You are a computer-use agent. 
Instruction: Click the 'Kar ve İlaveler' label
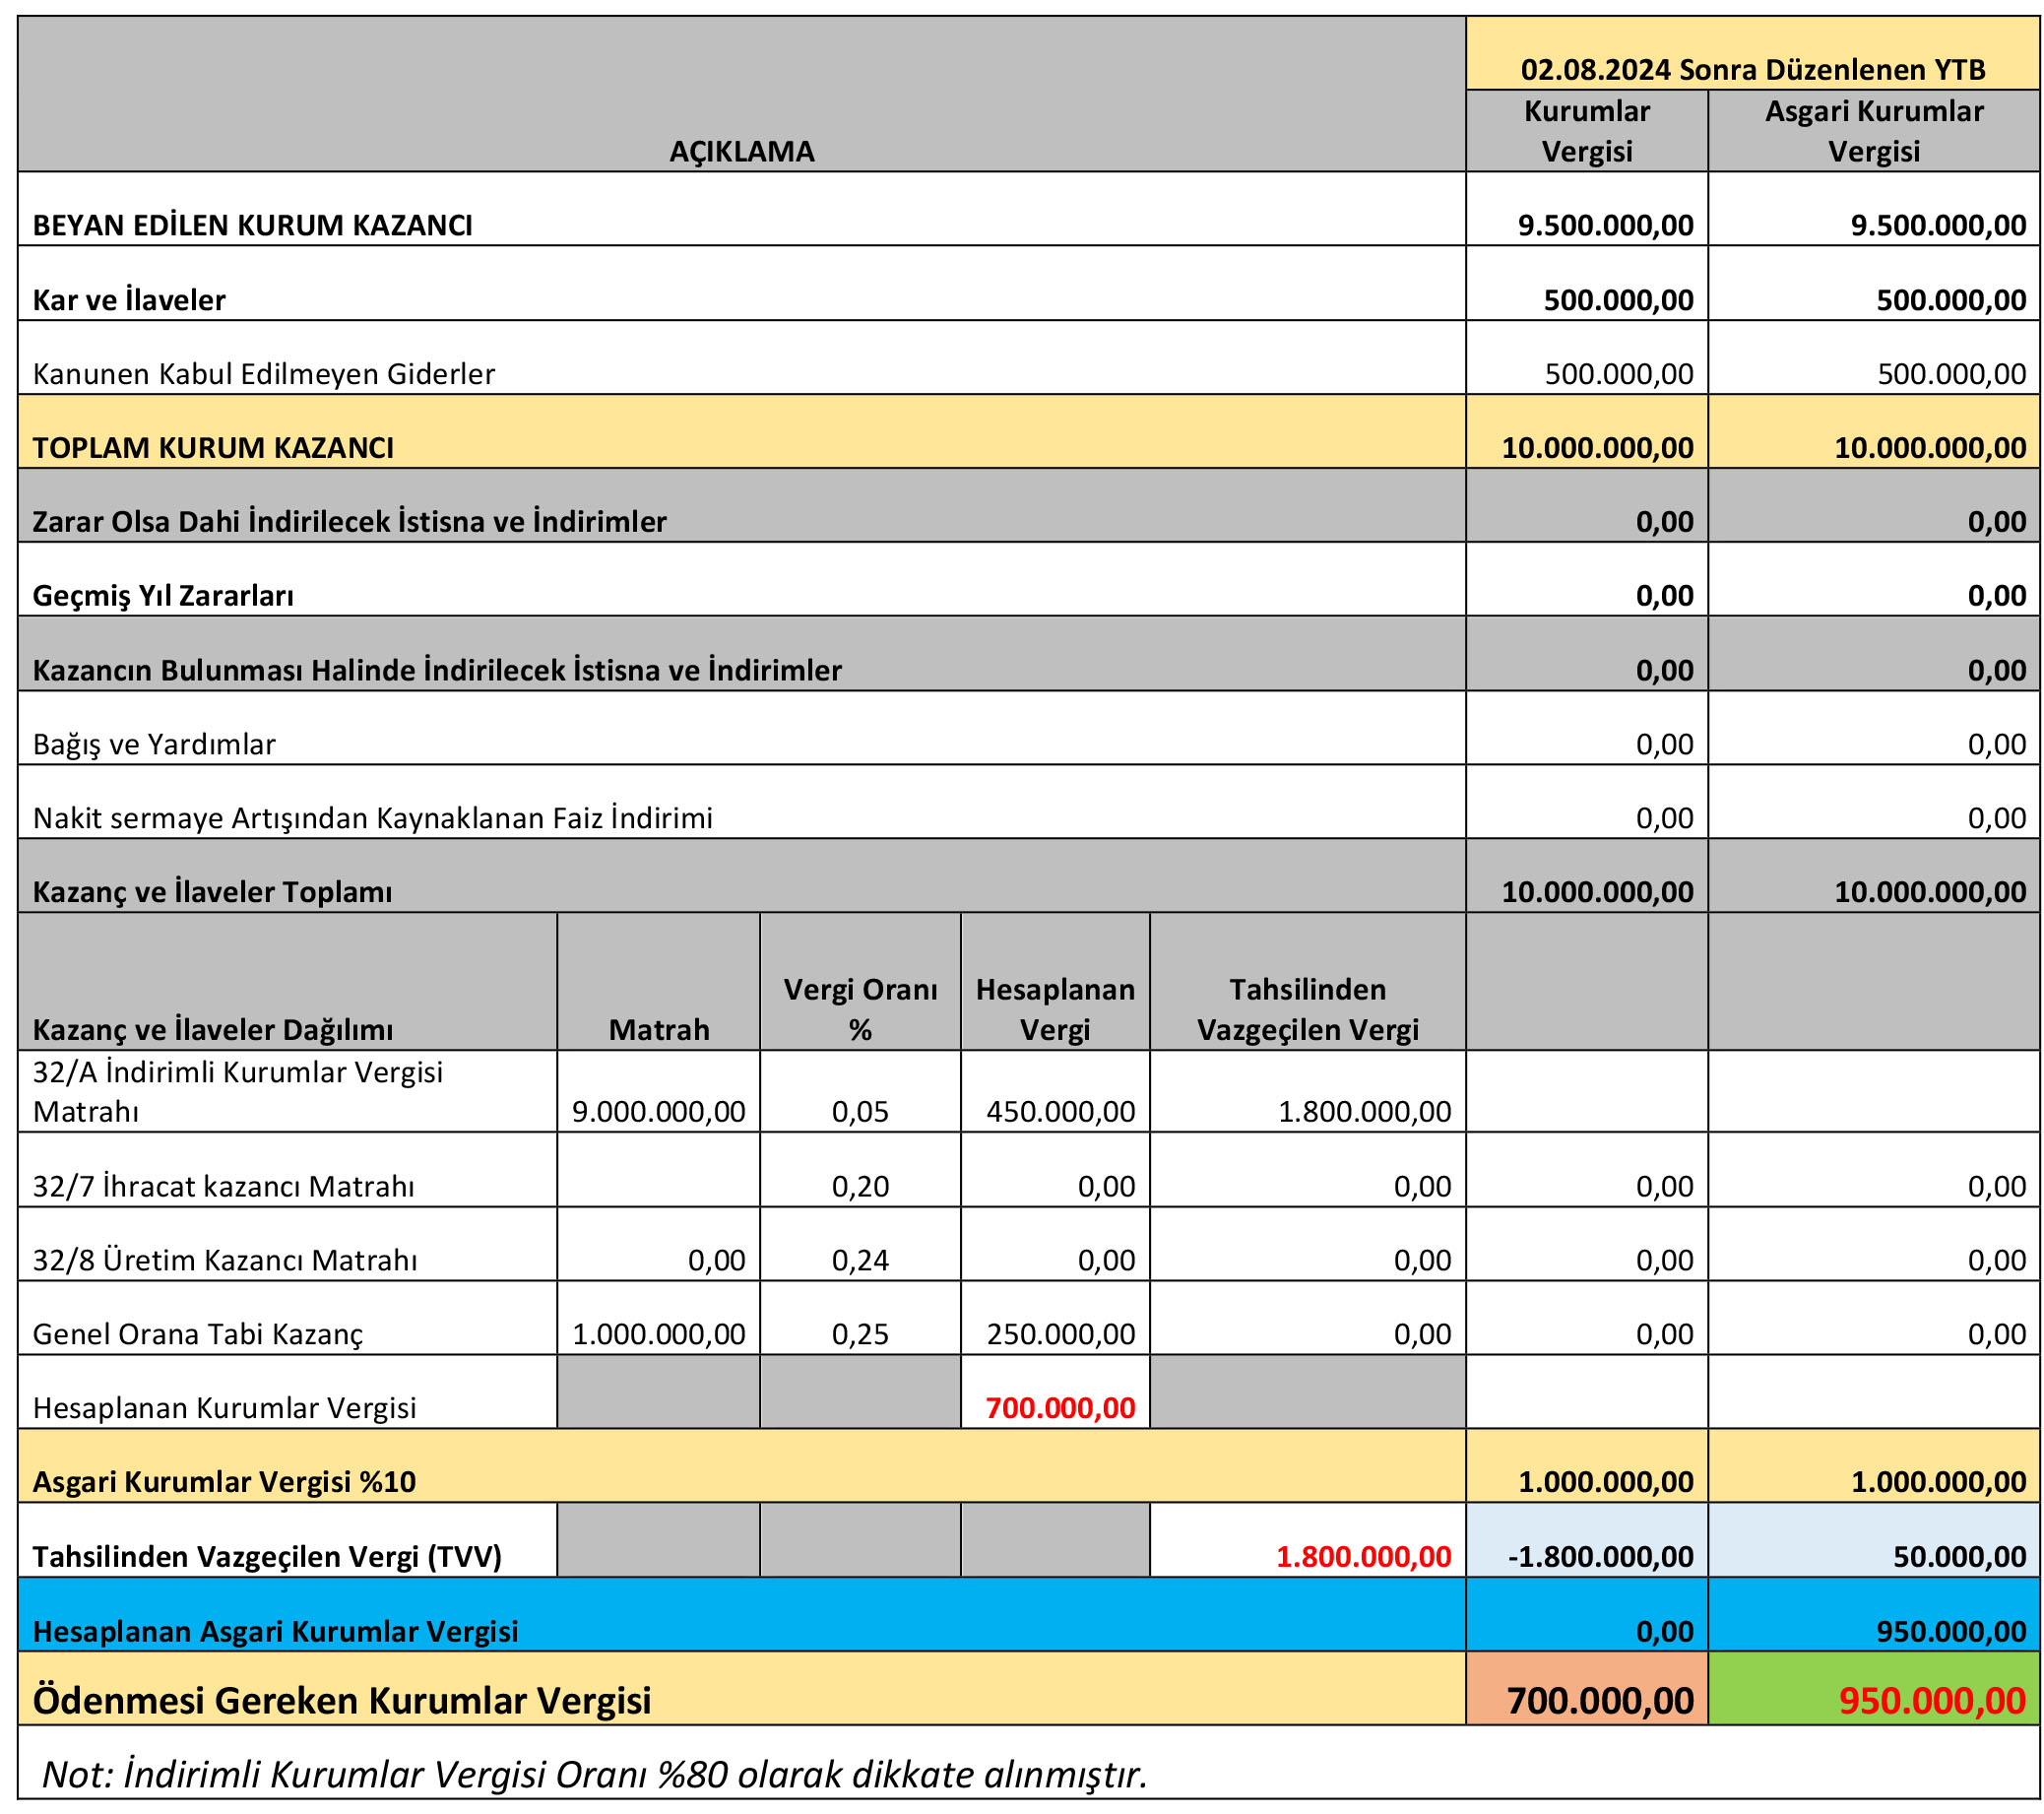[129, 300]
